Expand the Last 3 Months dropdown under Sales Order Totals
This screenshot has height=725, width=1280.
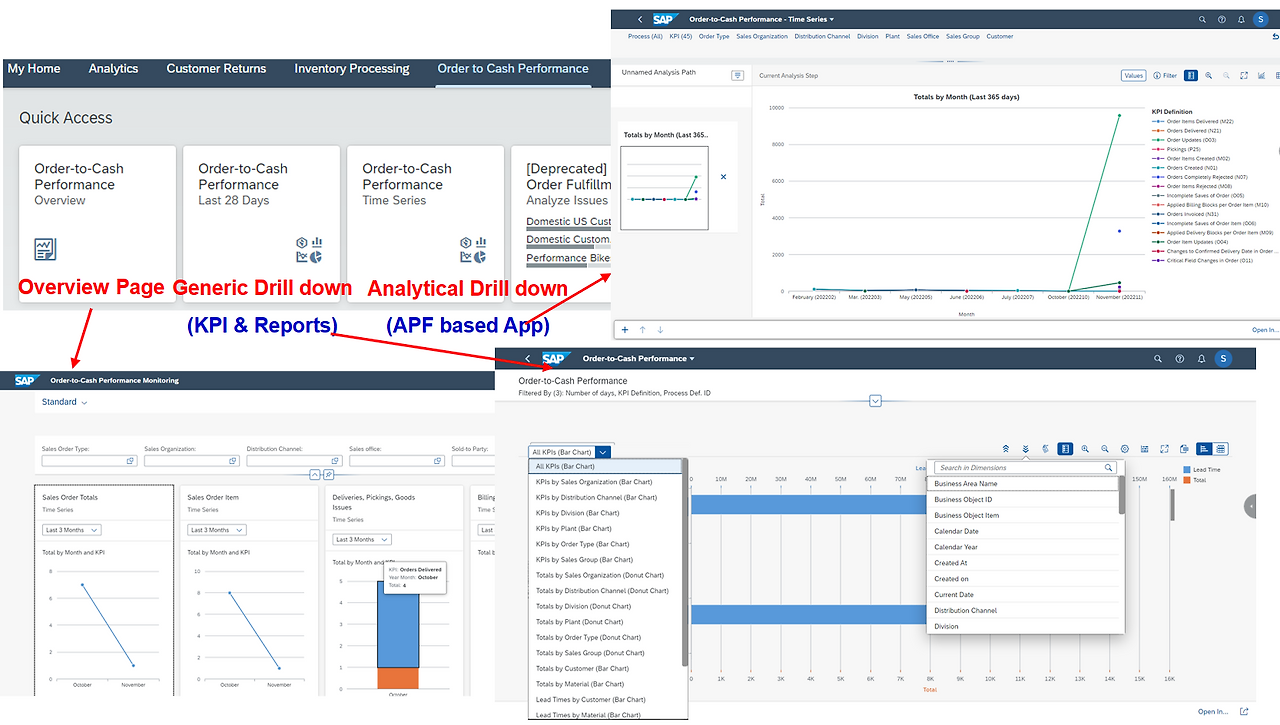[x=72, y=530]
